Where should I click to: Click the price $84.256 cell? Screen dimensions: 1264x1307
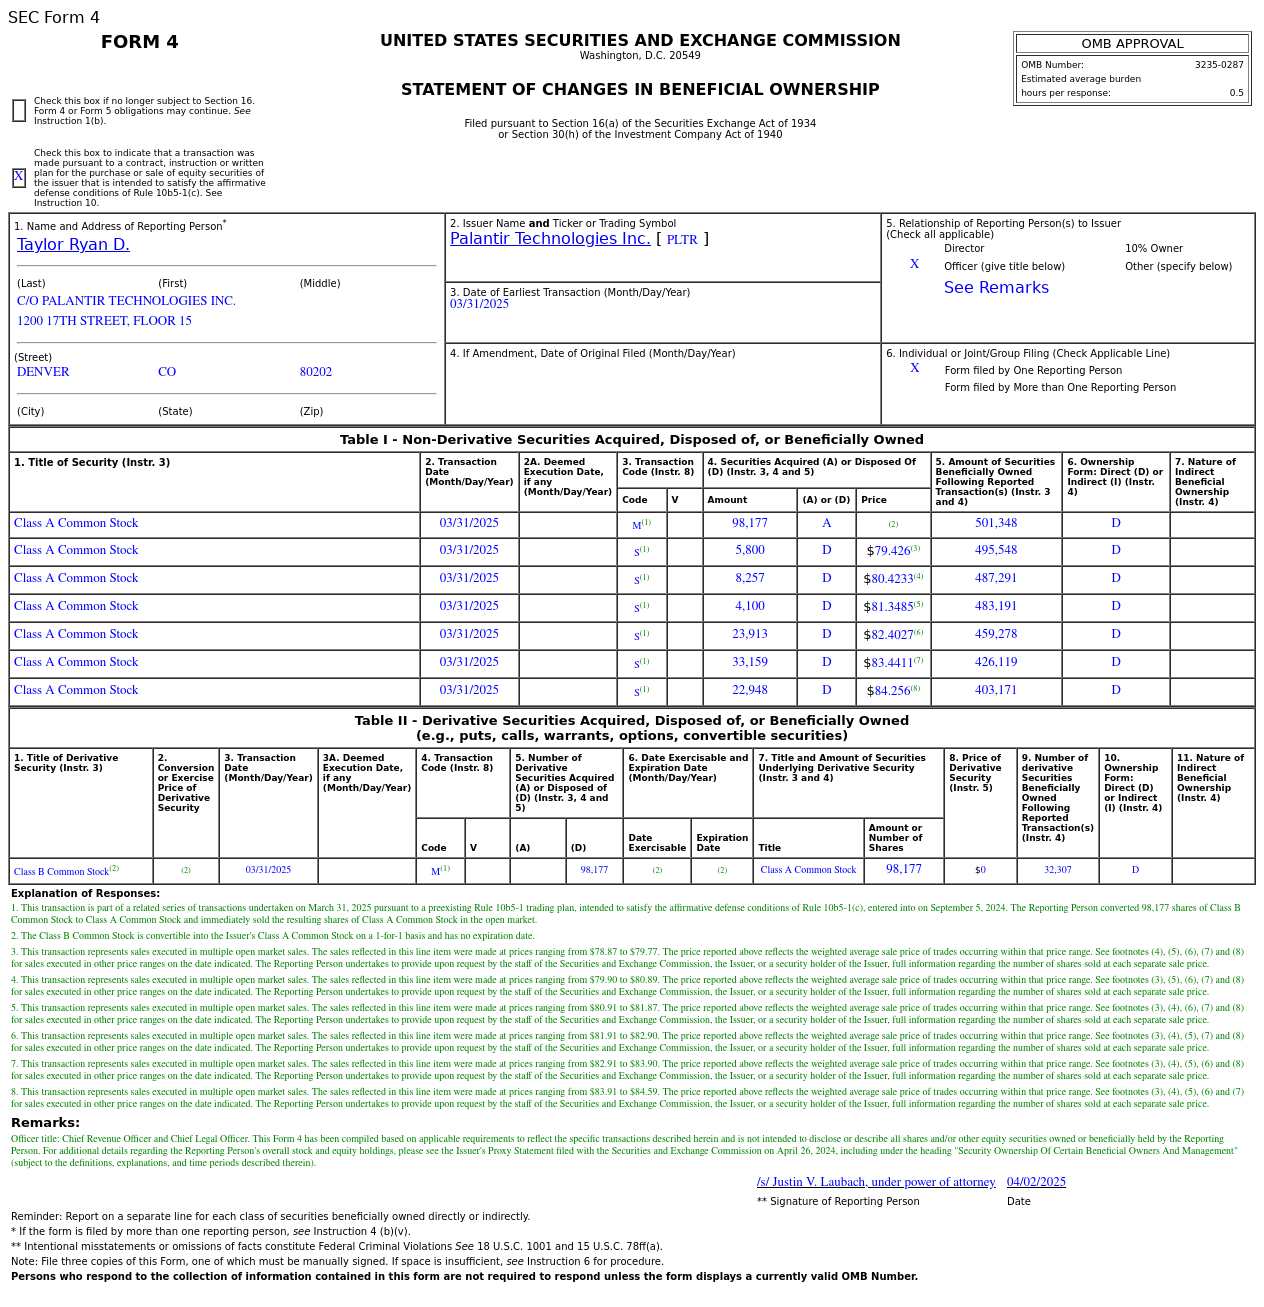(x=893, y=691)
